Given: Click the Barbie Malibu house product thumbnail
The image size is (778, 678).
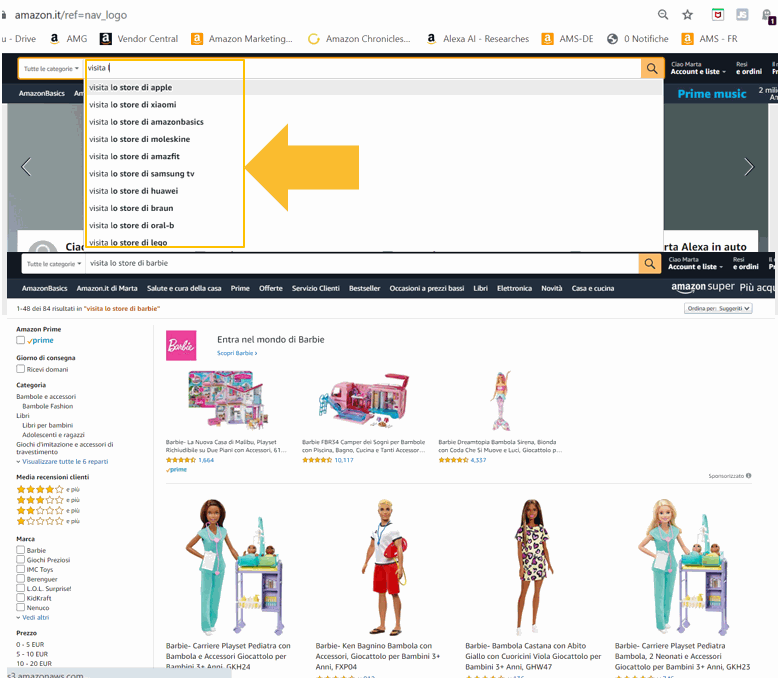Looking at the screenshot, I should pos(227,400).
